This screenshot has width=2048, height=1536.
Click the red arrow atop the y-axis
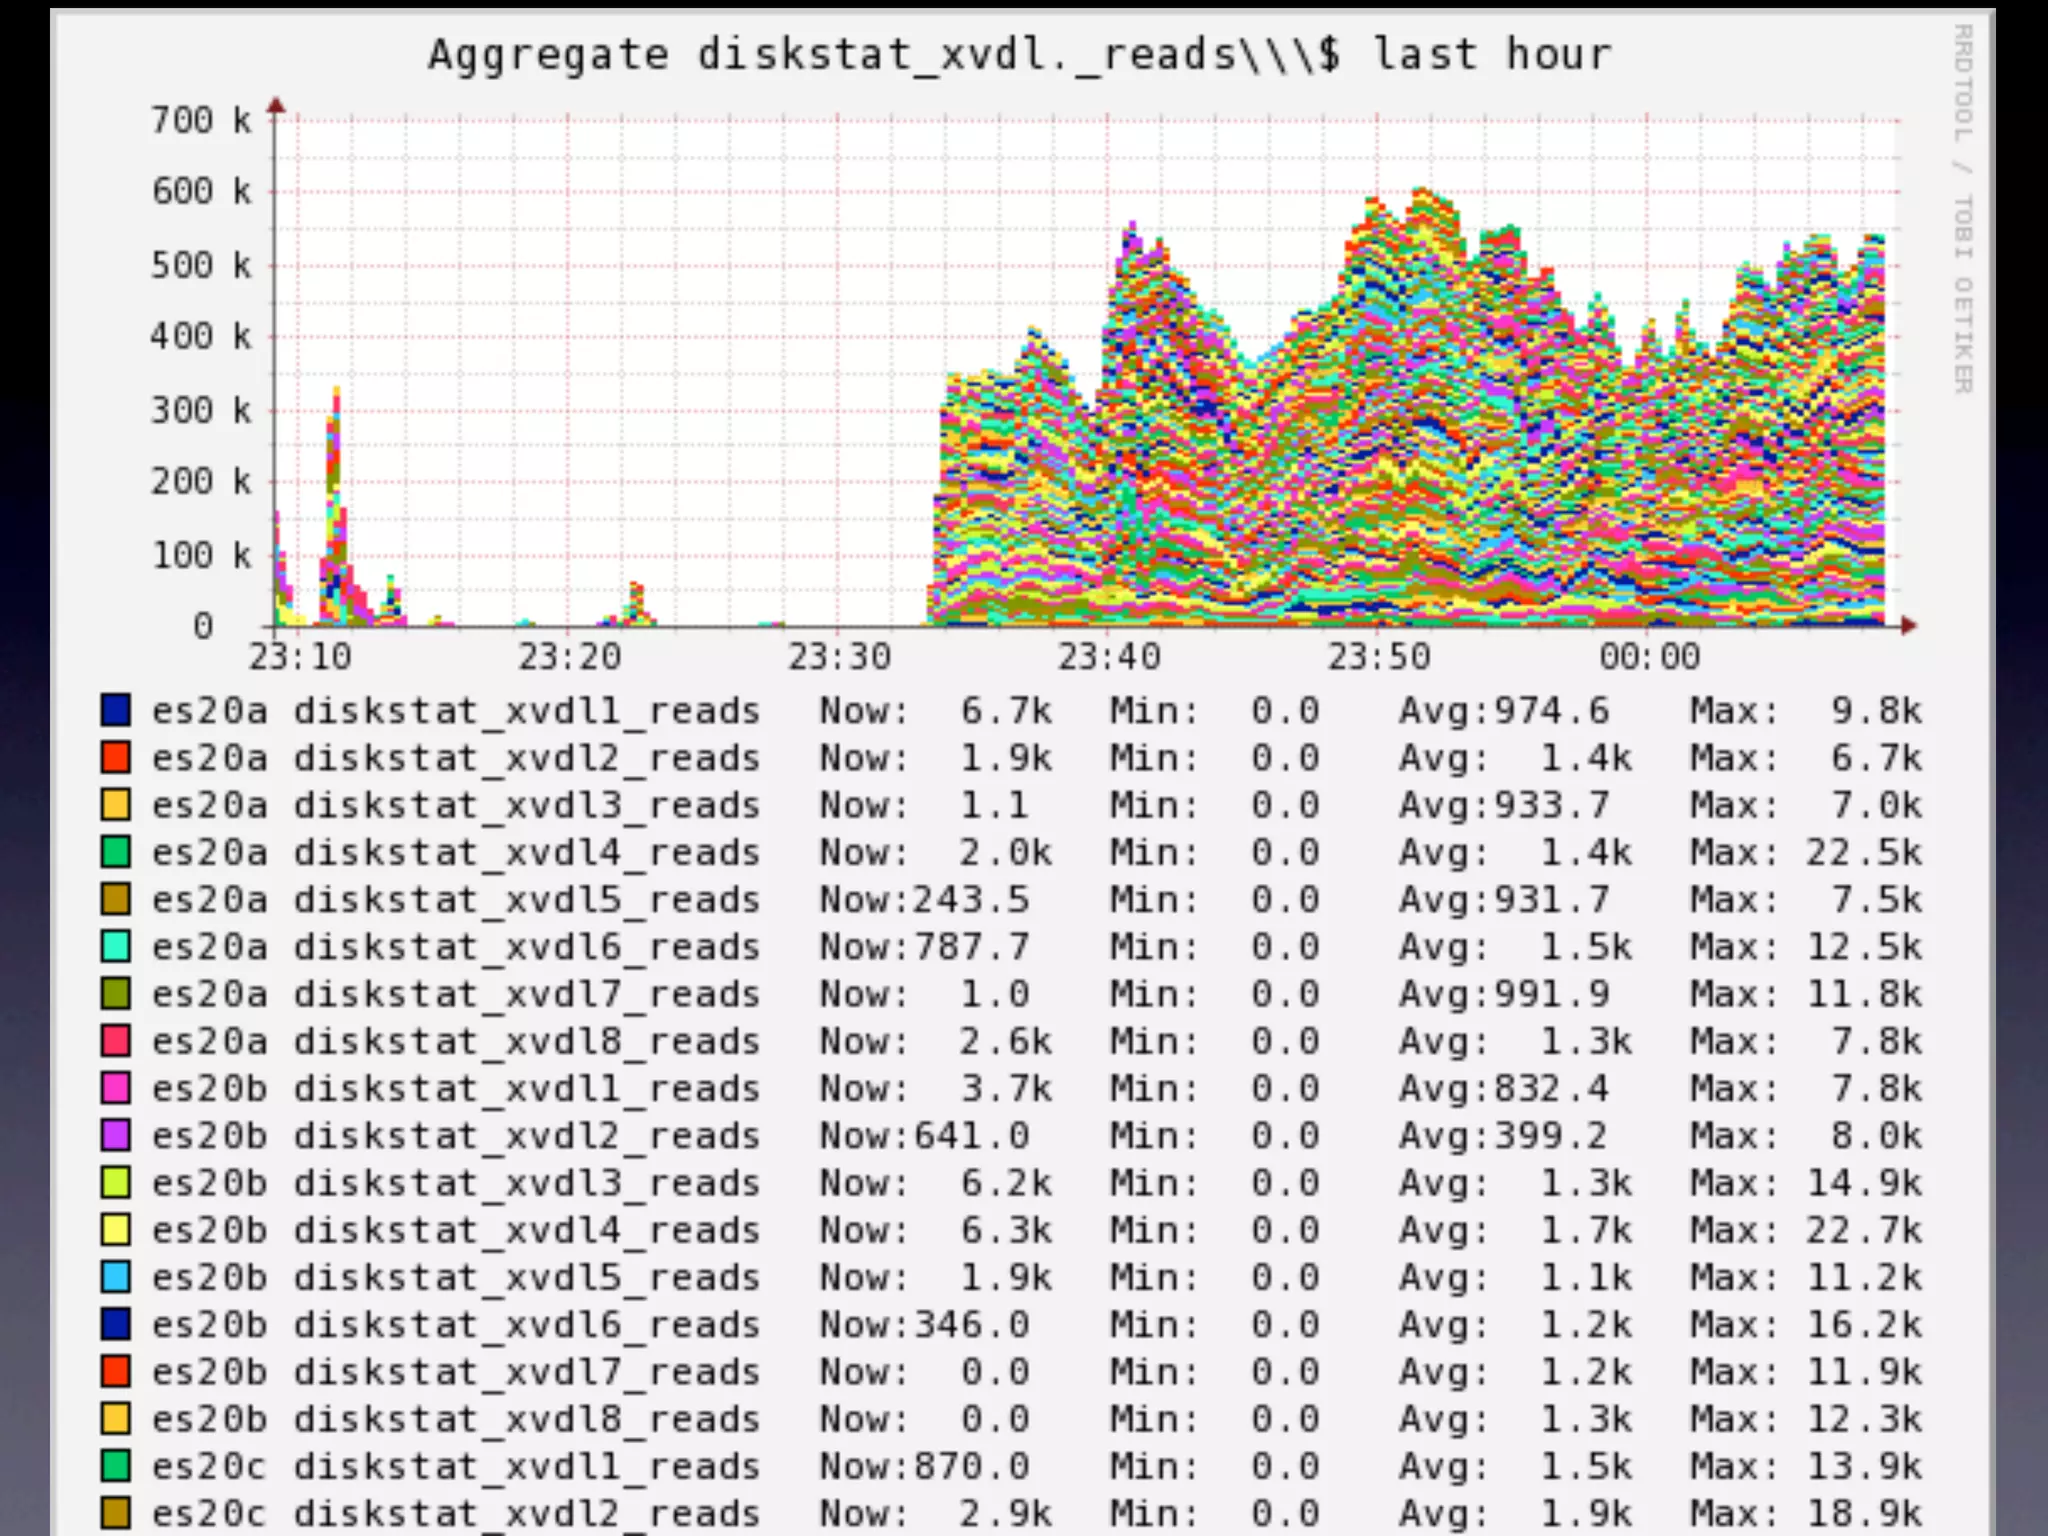(x=277, y=105)
